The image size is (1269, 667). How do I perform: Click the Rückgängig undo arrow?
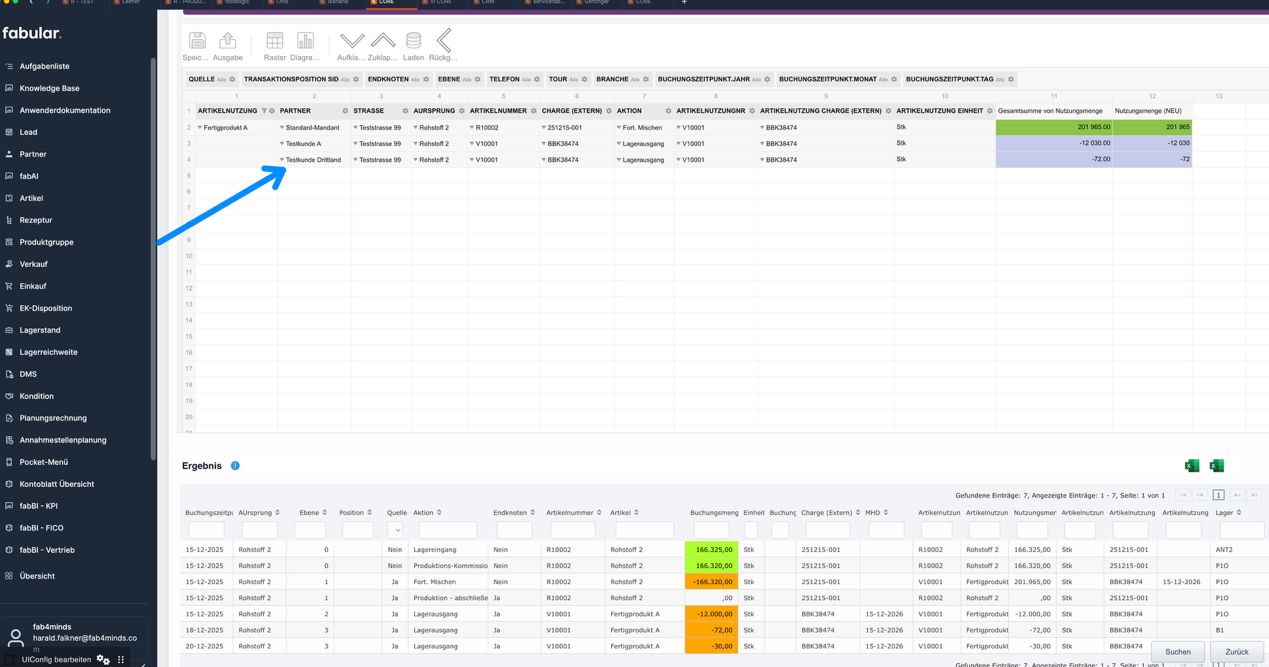click(443, 41)
